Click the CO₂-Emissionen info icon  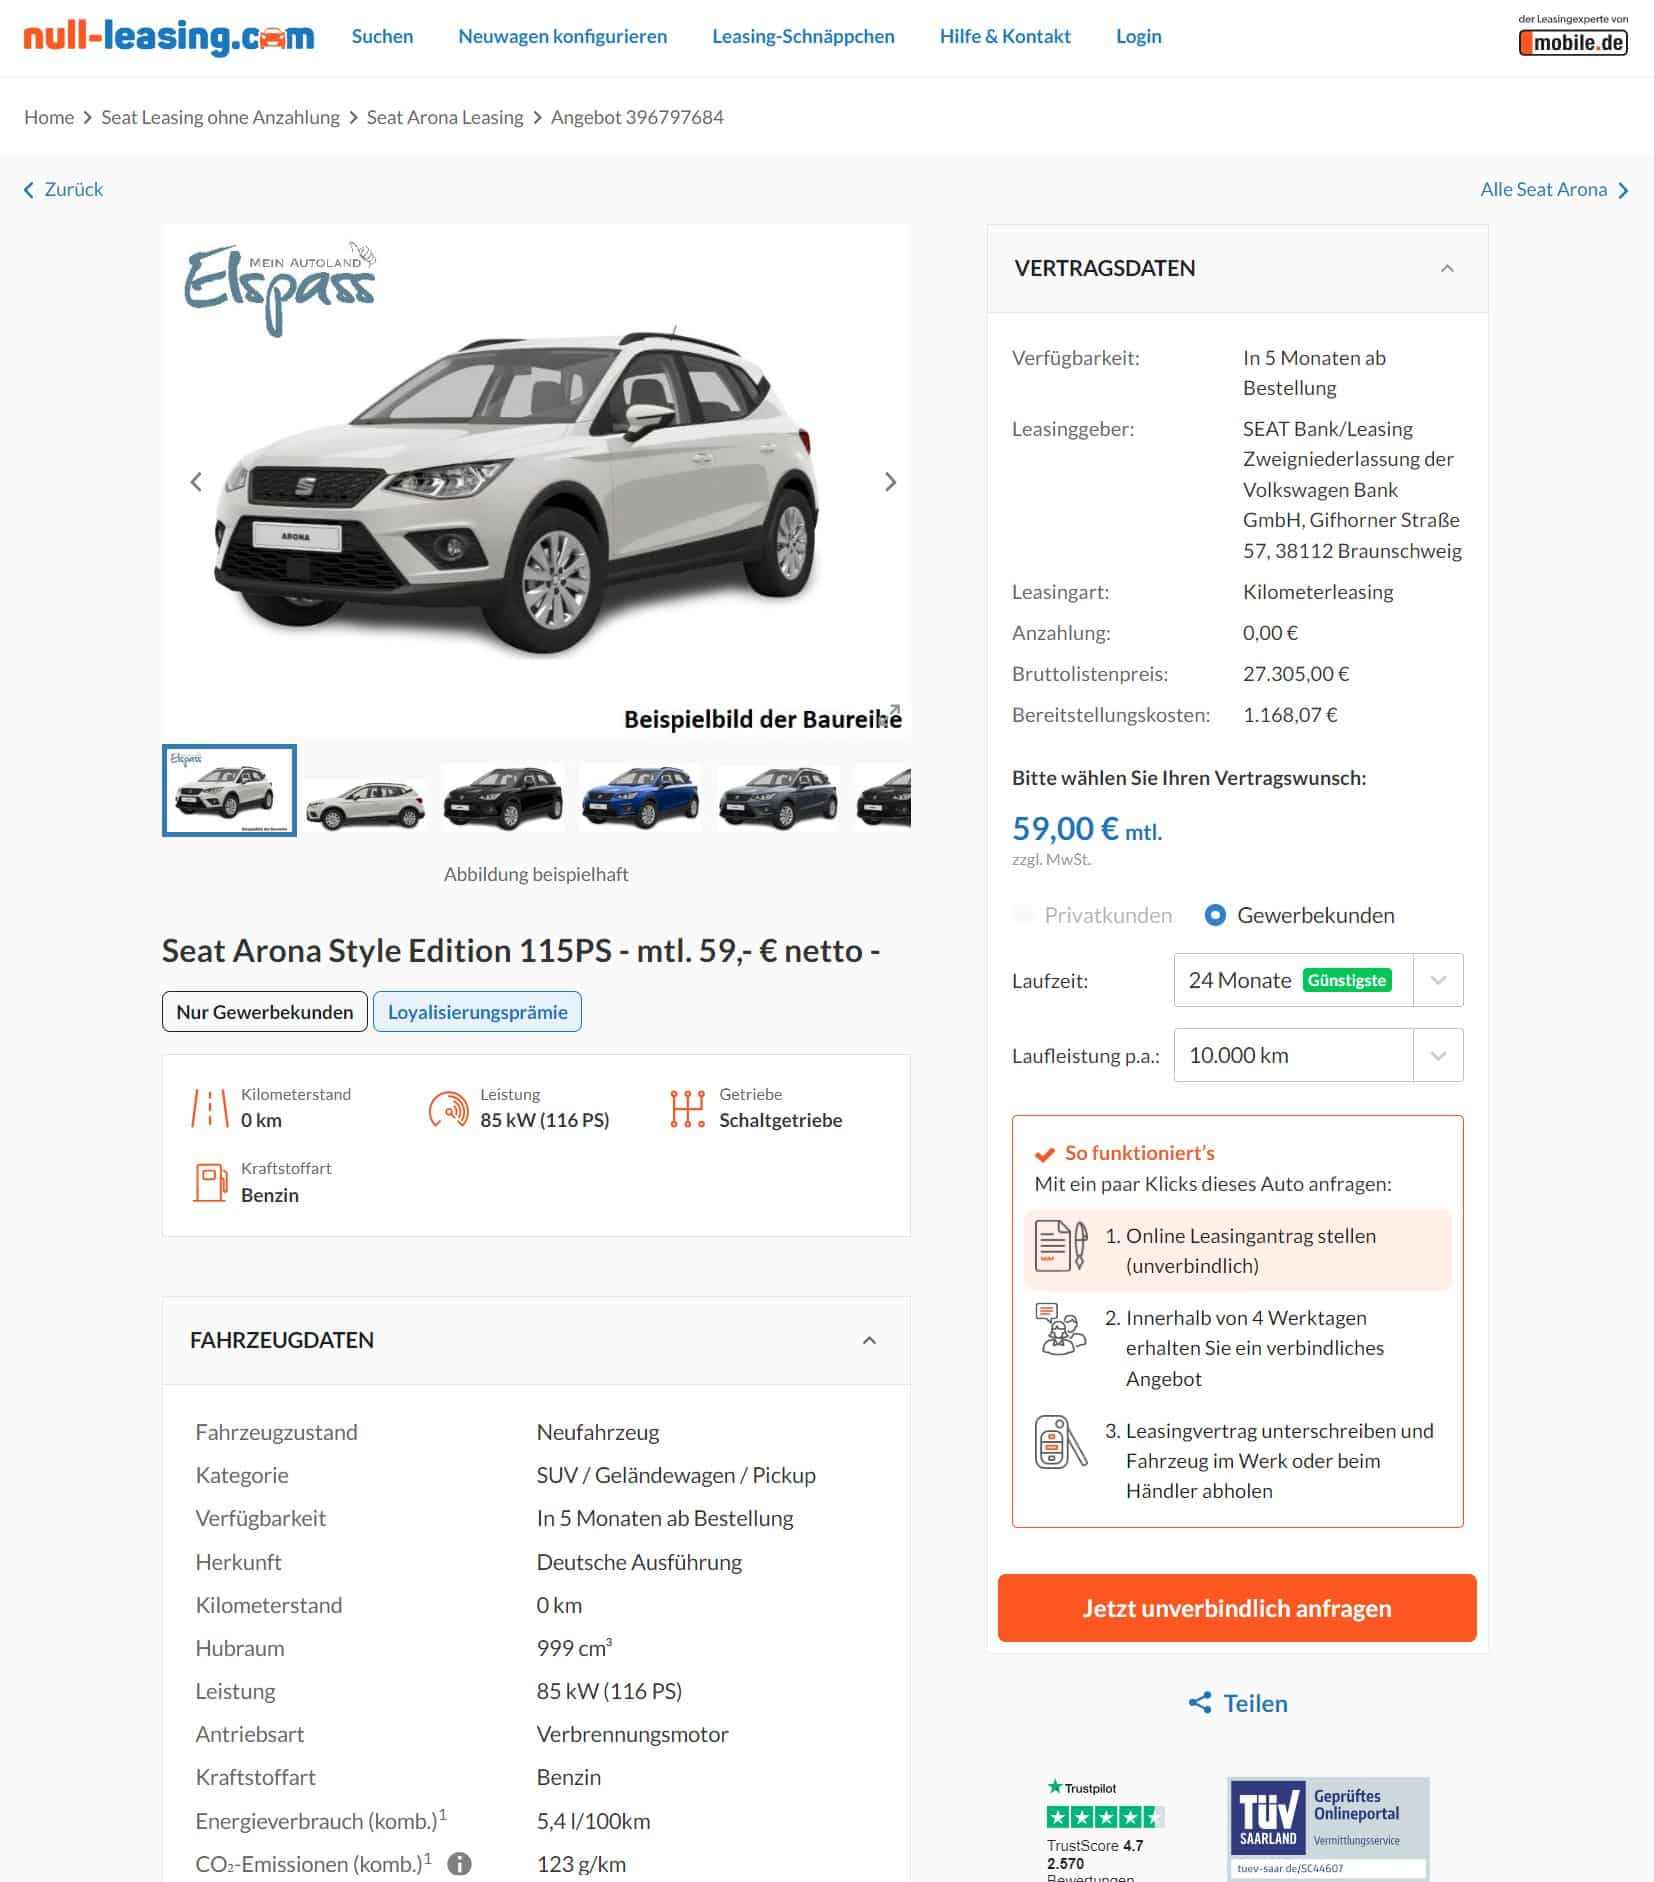(x=459, y=1864)
